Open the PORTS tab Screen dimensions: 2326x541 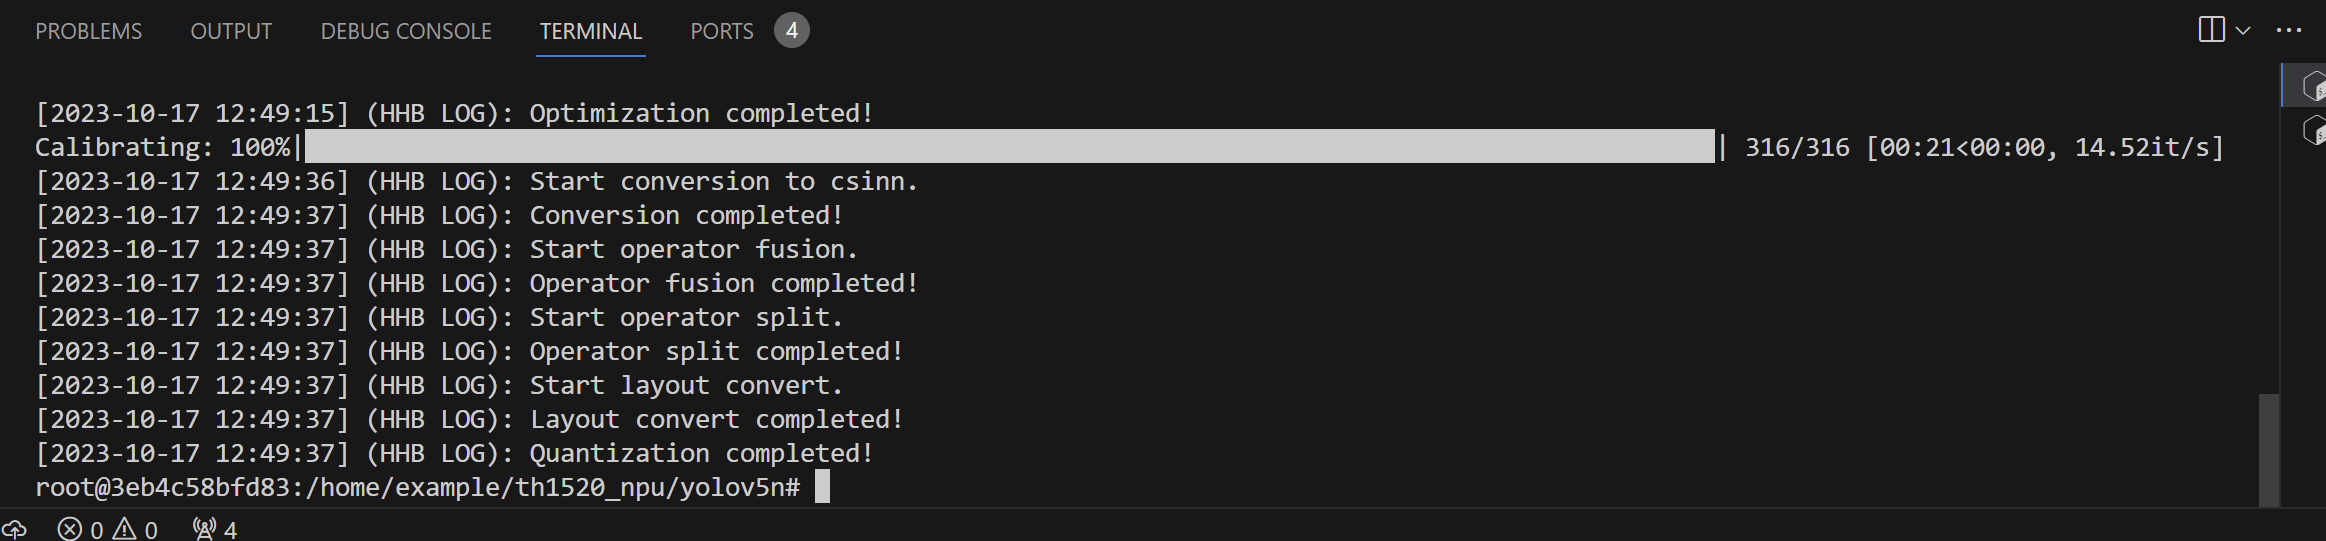tap(721, 31)
